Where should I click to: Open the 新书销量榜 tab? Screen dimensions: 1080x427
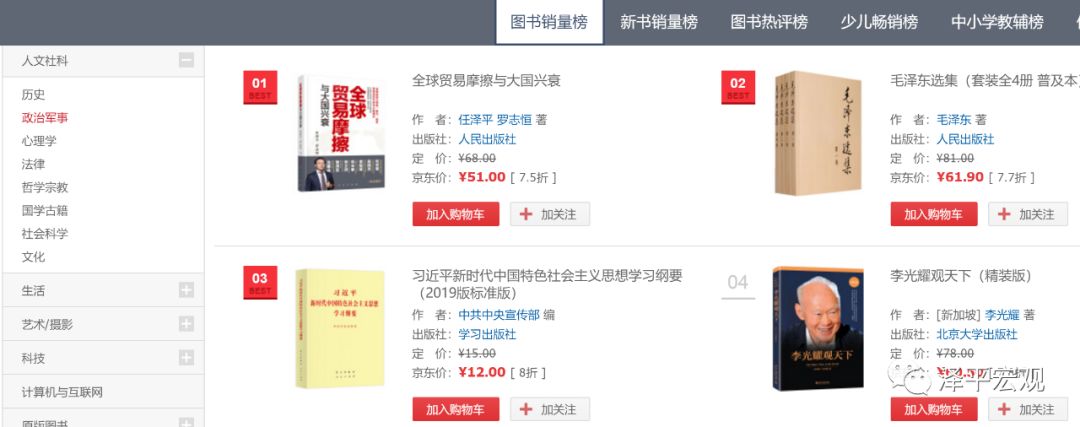658,22
